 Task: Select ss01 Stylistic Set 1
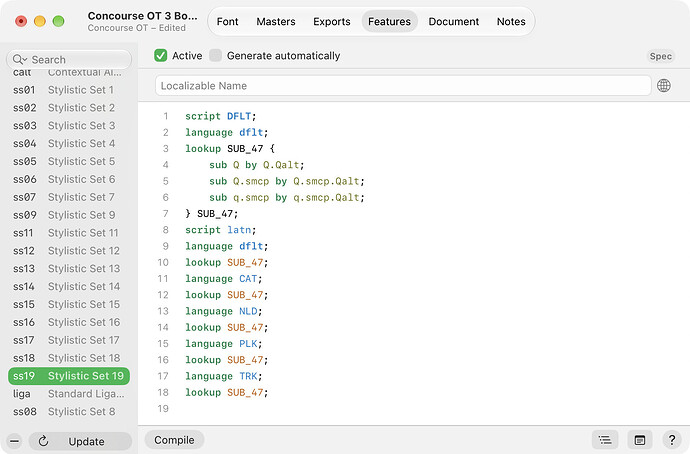[x=69, y=90]
